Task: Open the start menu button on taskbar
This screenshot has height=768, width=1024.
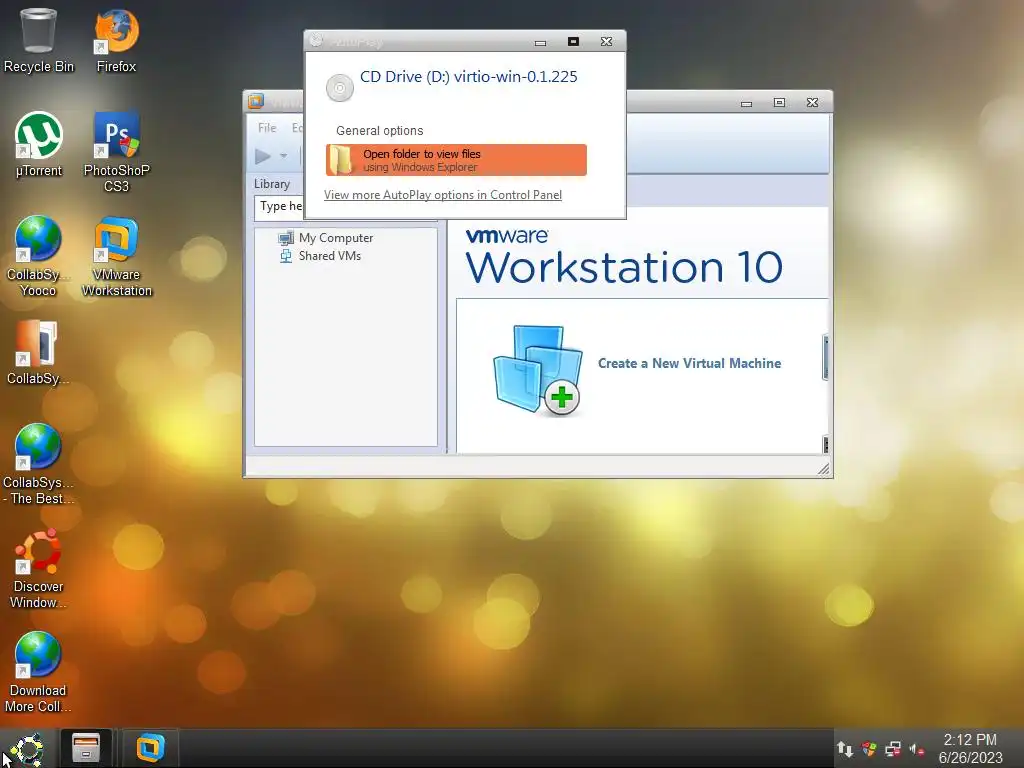Action: tap(25, 749)
